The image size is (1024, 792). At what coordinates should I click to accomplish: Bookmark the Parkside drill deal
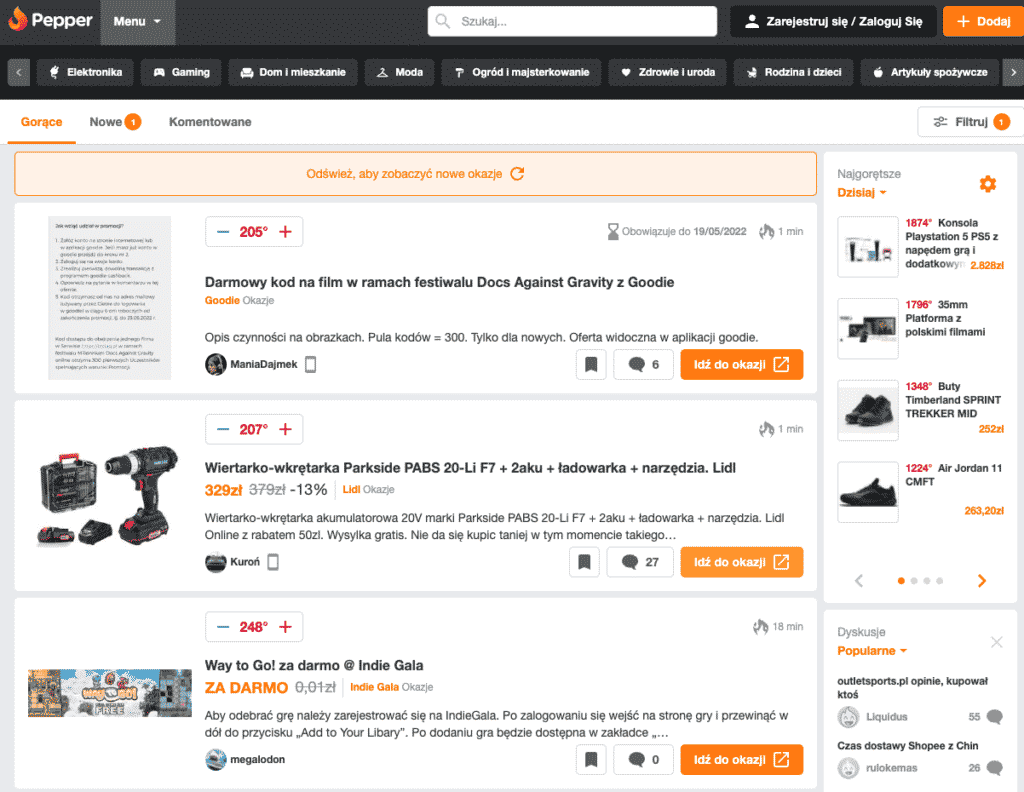(x=584, y=562)
